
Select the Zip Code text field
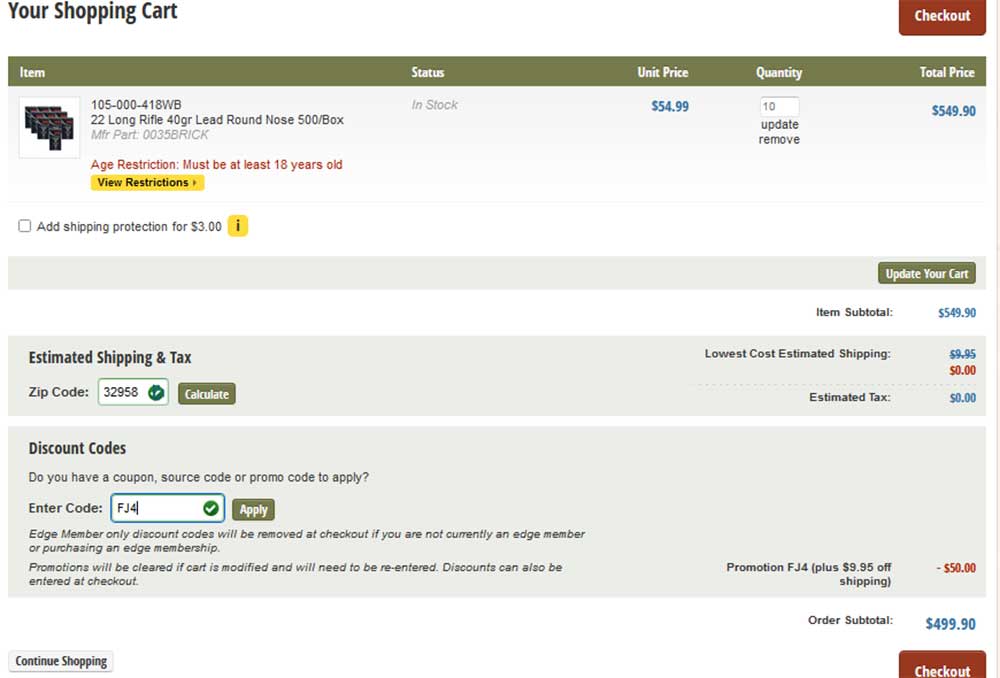123,393
